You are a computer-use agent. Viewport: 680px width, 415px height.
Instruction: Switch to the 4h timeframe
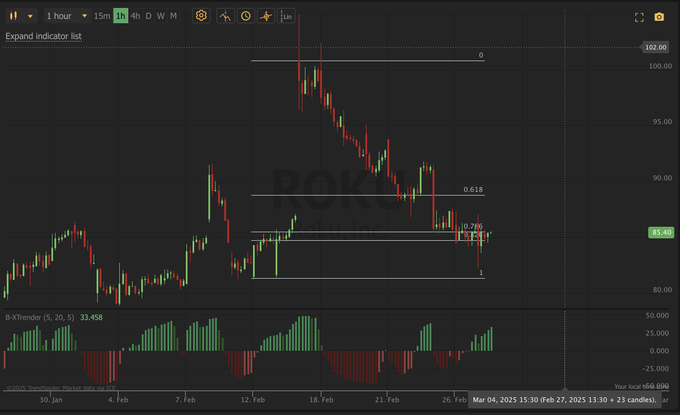135,16
